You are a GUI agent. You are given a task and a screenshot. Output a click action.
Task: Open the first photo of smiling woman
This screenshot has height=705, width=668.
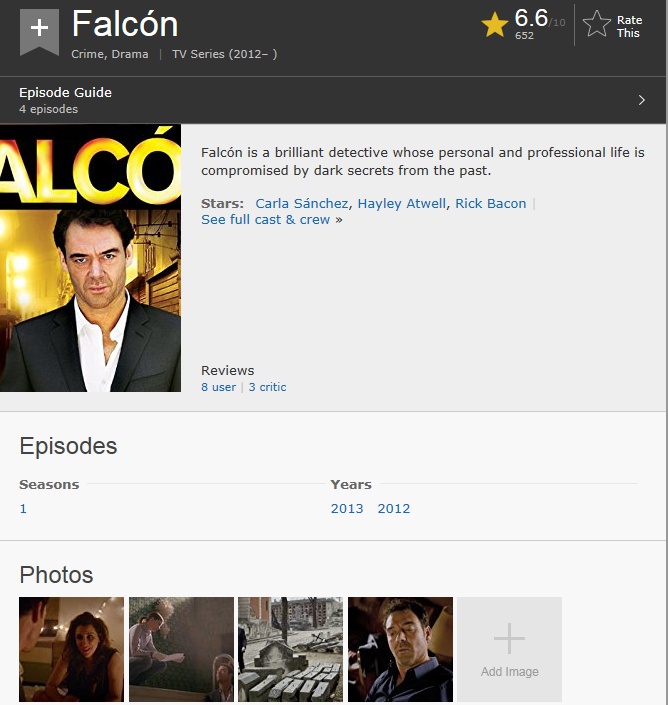coord(71,649)
